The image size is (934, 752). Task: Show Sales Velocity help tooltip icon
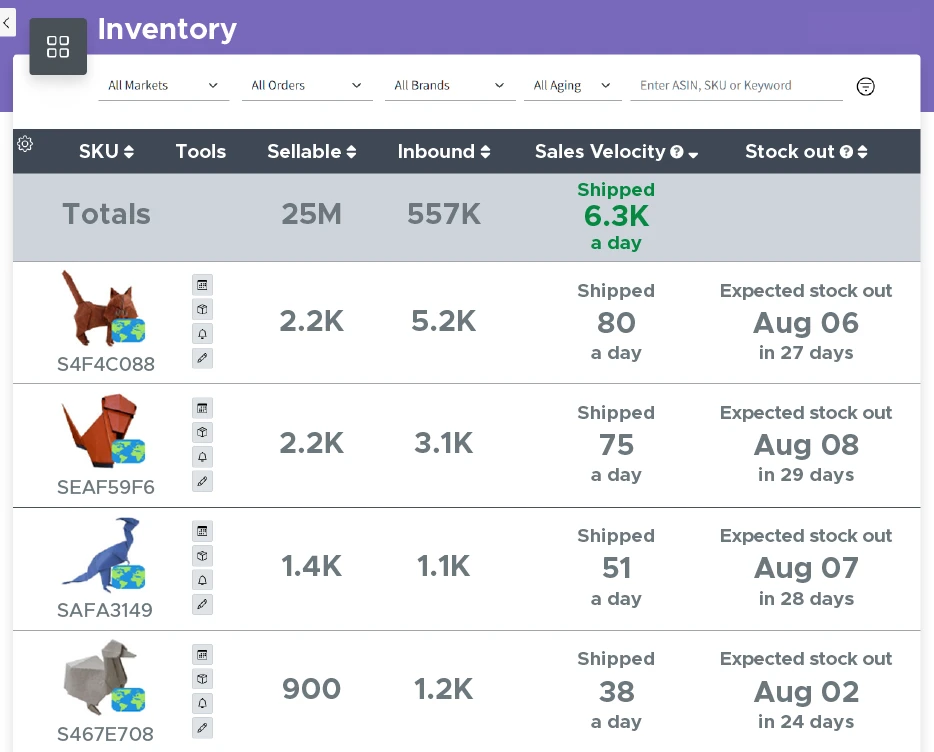(x=676, y=152)
